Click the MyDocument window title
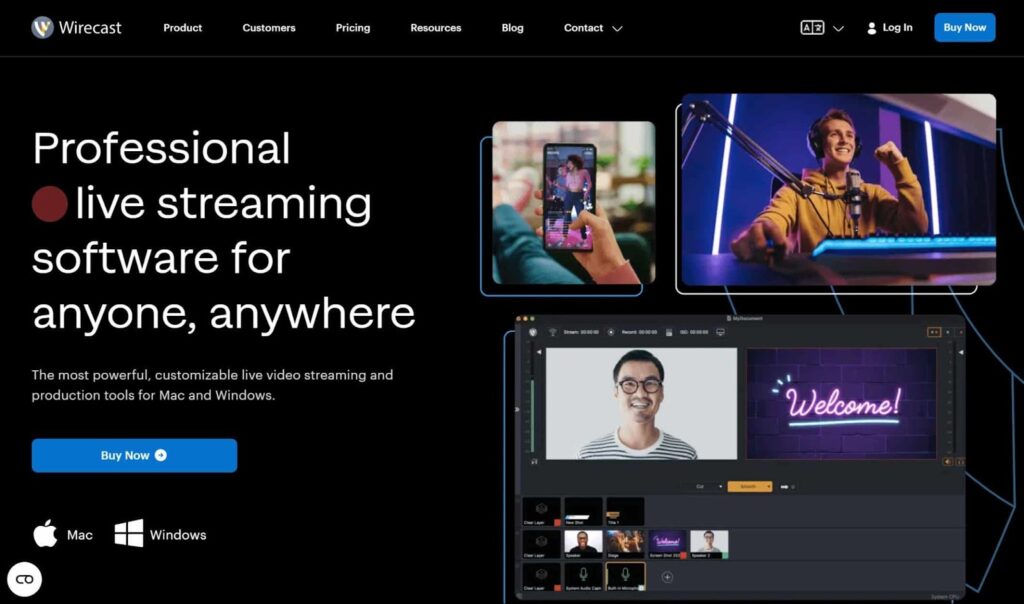Viewport: 1024px width, 604px height. pos(744,319)
